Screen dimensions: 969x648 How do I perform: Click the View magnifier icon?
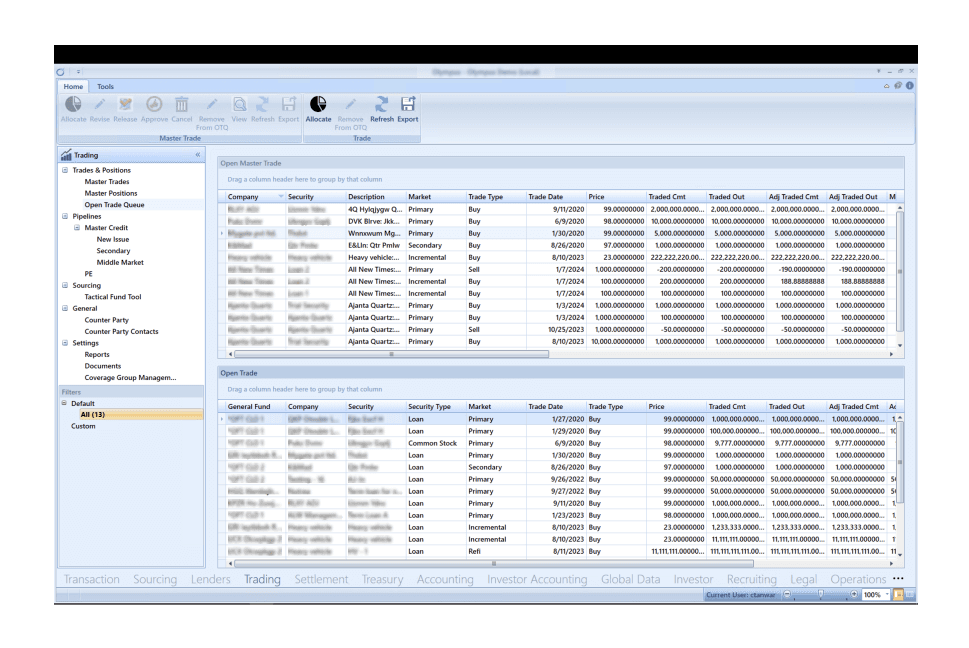pyautogui.click(x=239, y=104)
